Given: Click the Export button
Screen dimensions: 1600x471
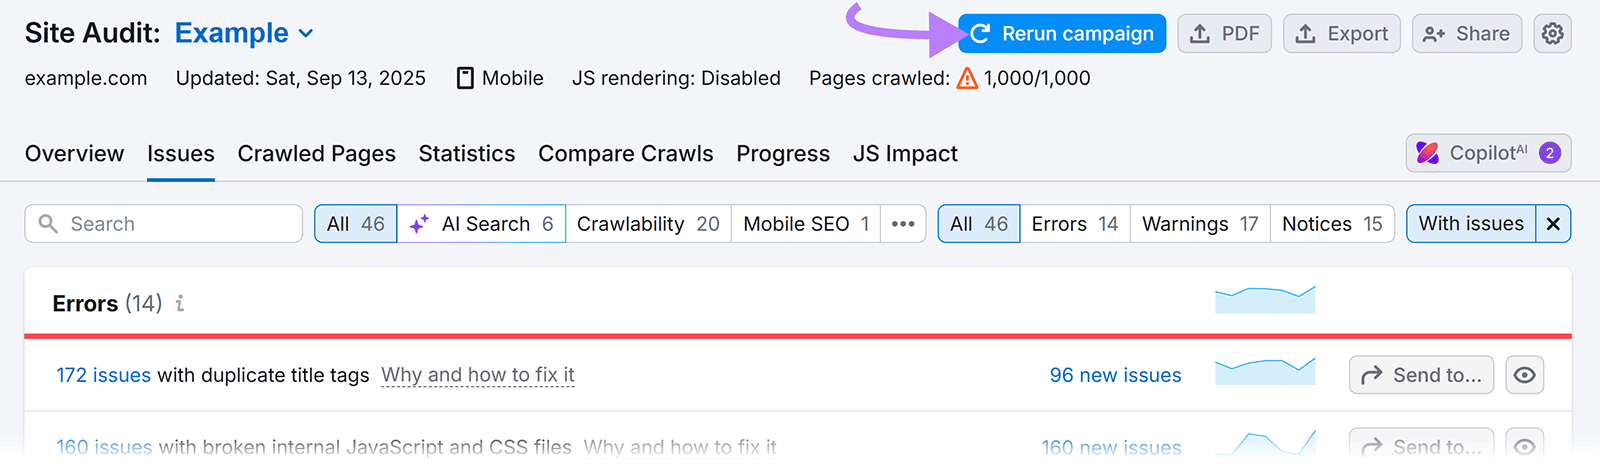Looking at the screenshot, I should click(x=1342, y=34).
